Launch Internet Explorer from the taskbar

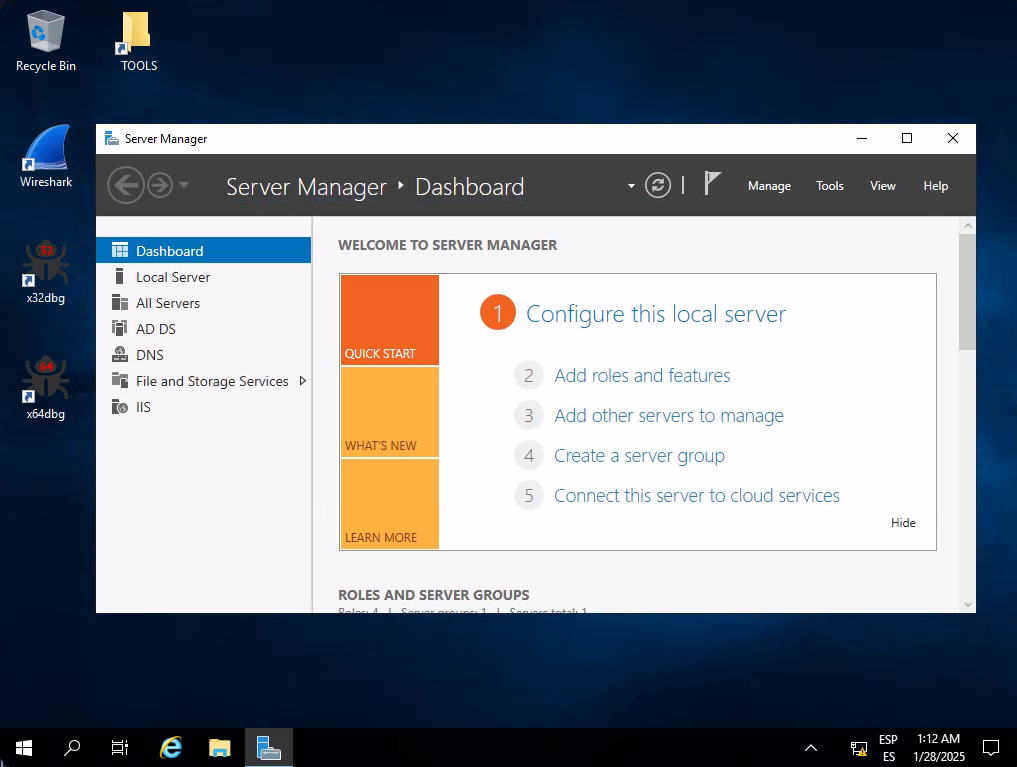coord(171,748)
